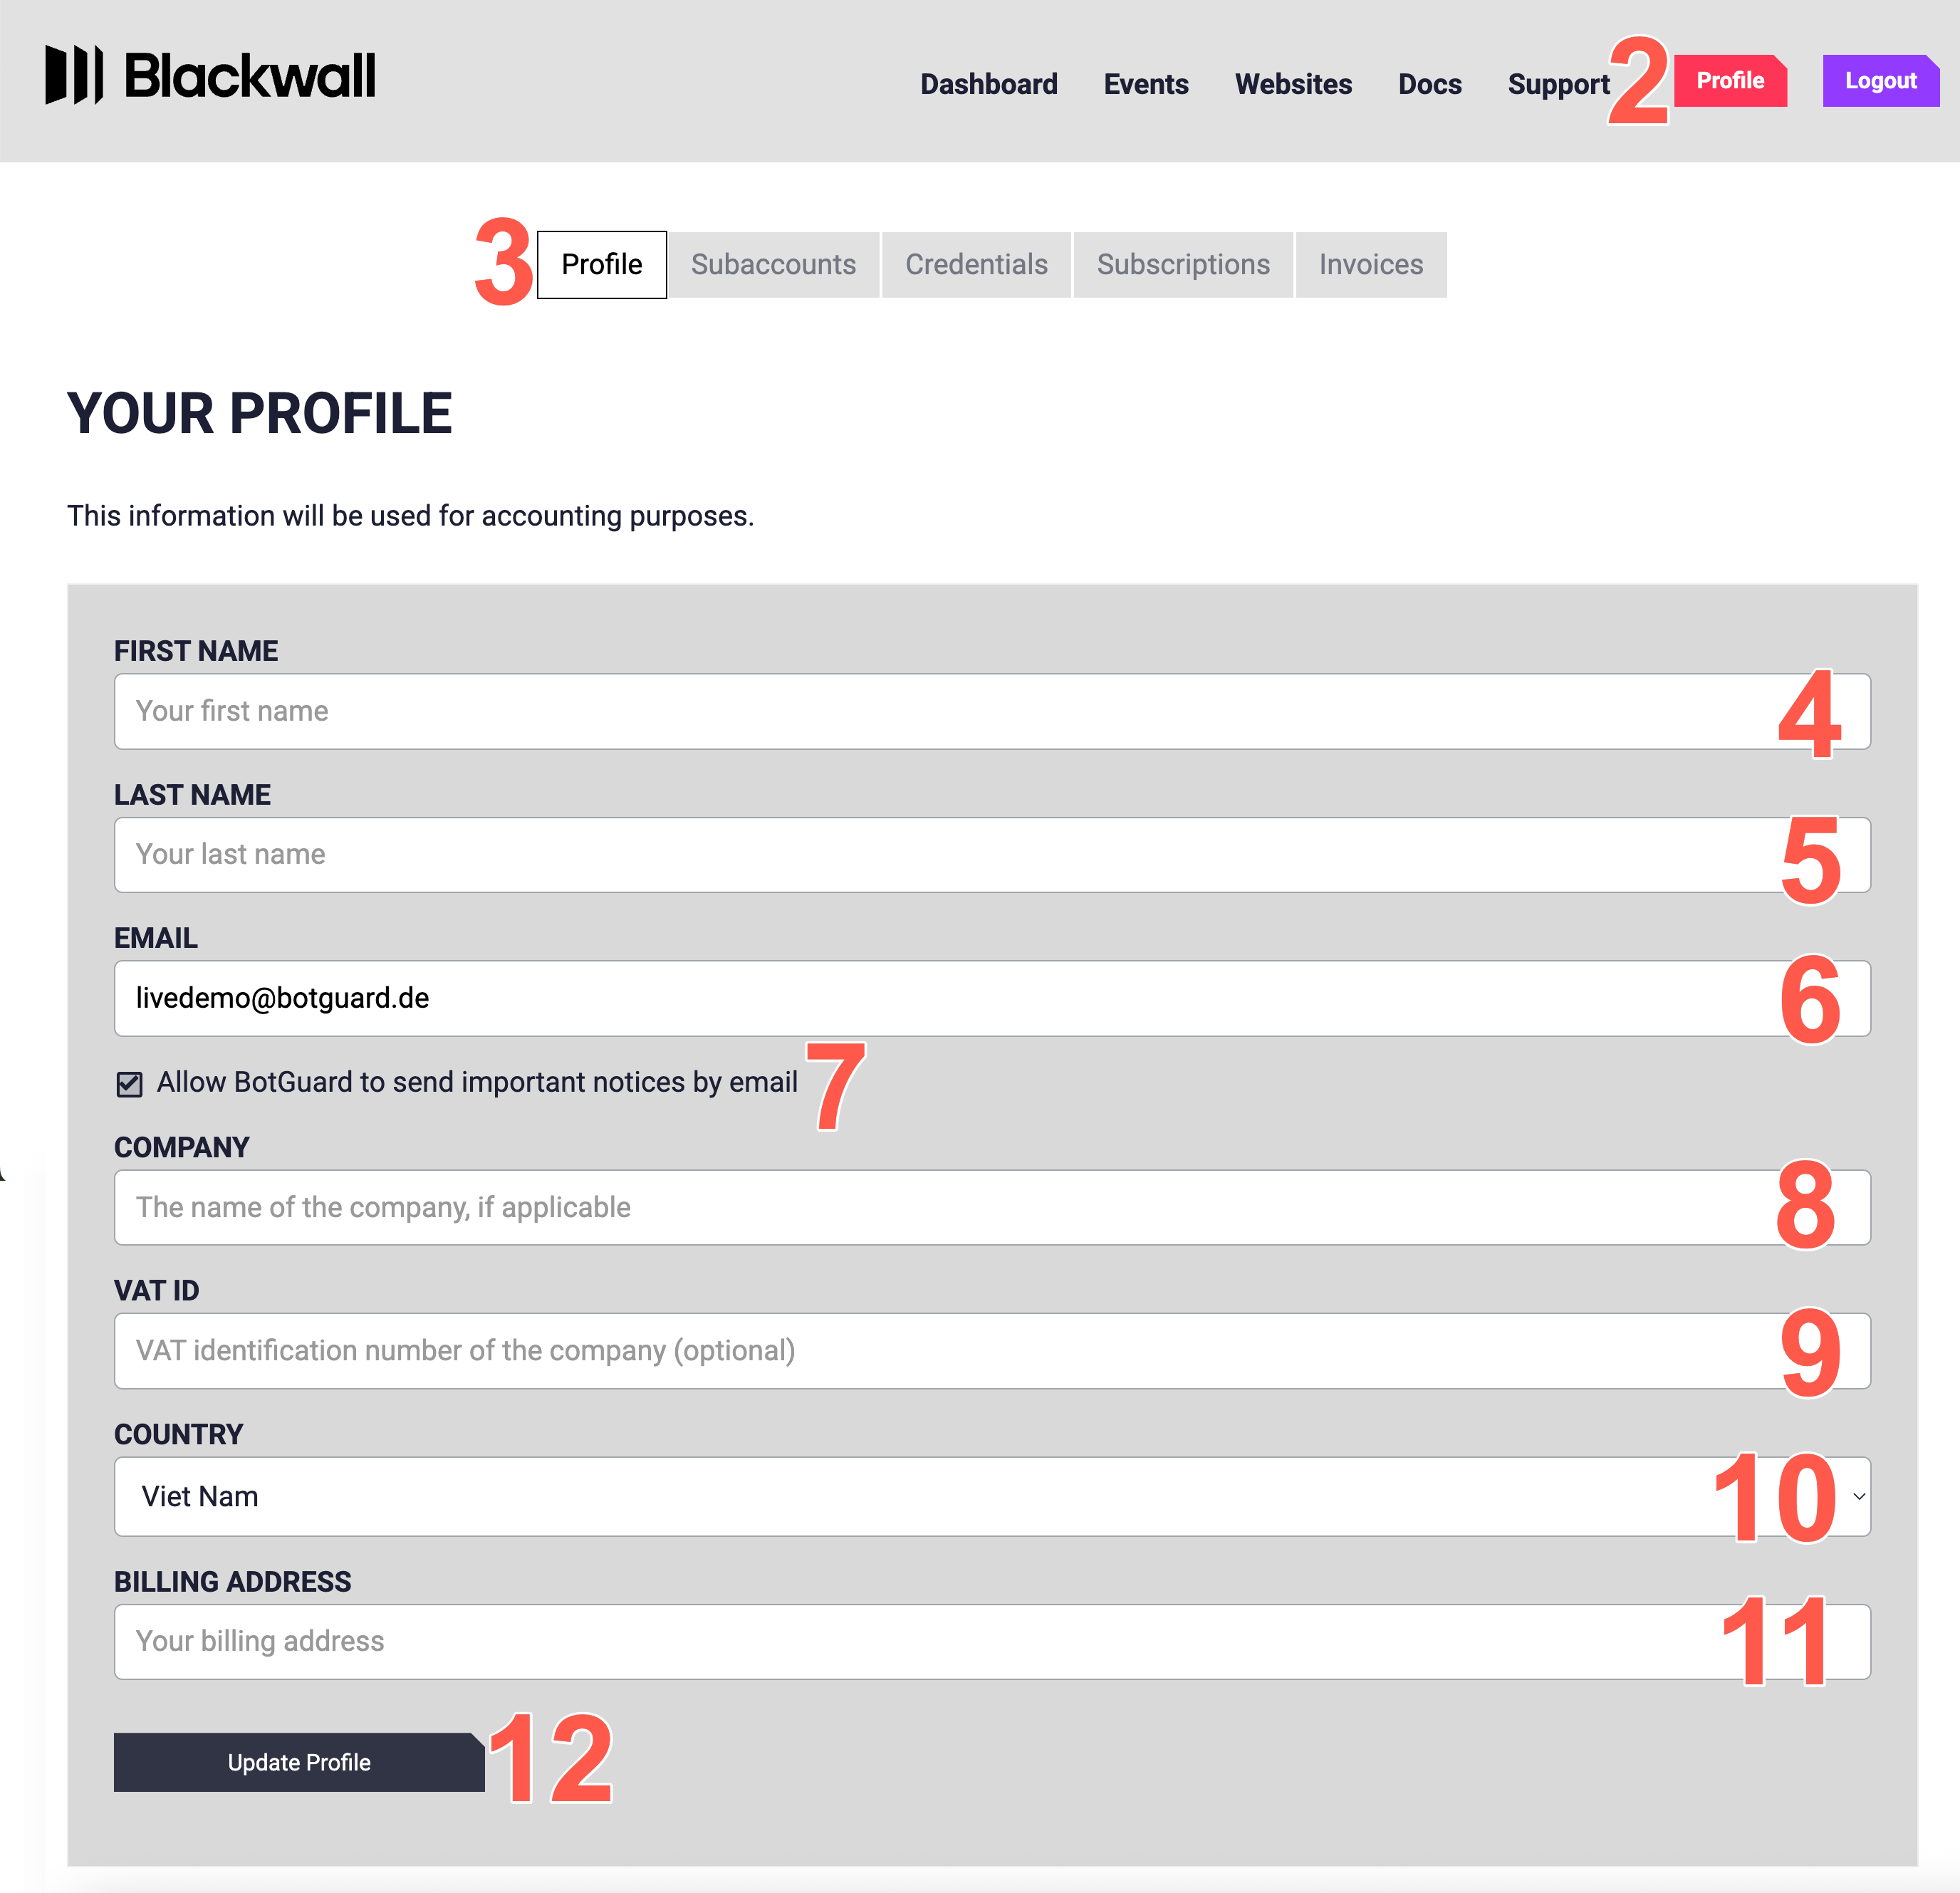Click the pink Profile button
Viewport: 1960px width, 1893px height.
pyautogui.click(x=1729, y=81)
